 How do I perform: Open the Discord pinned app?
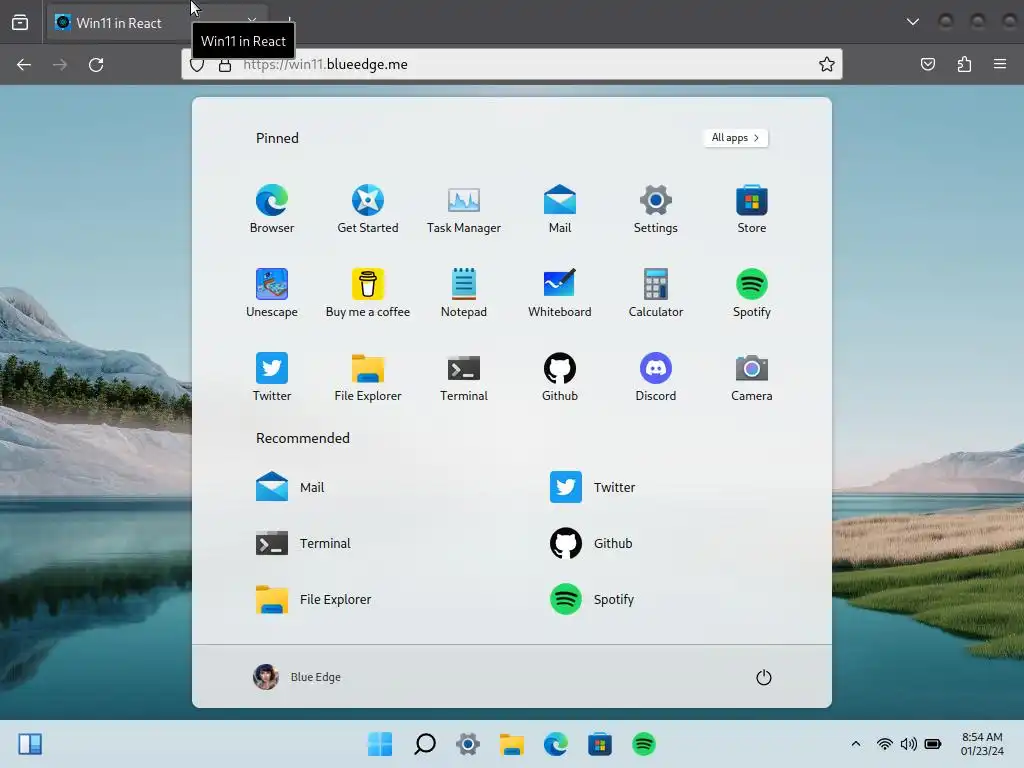tap(656, 377)
